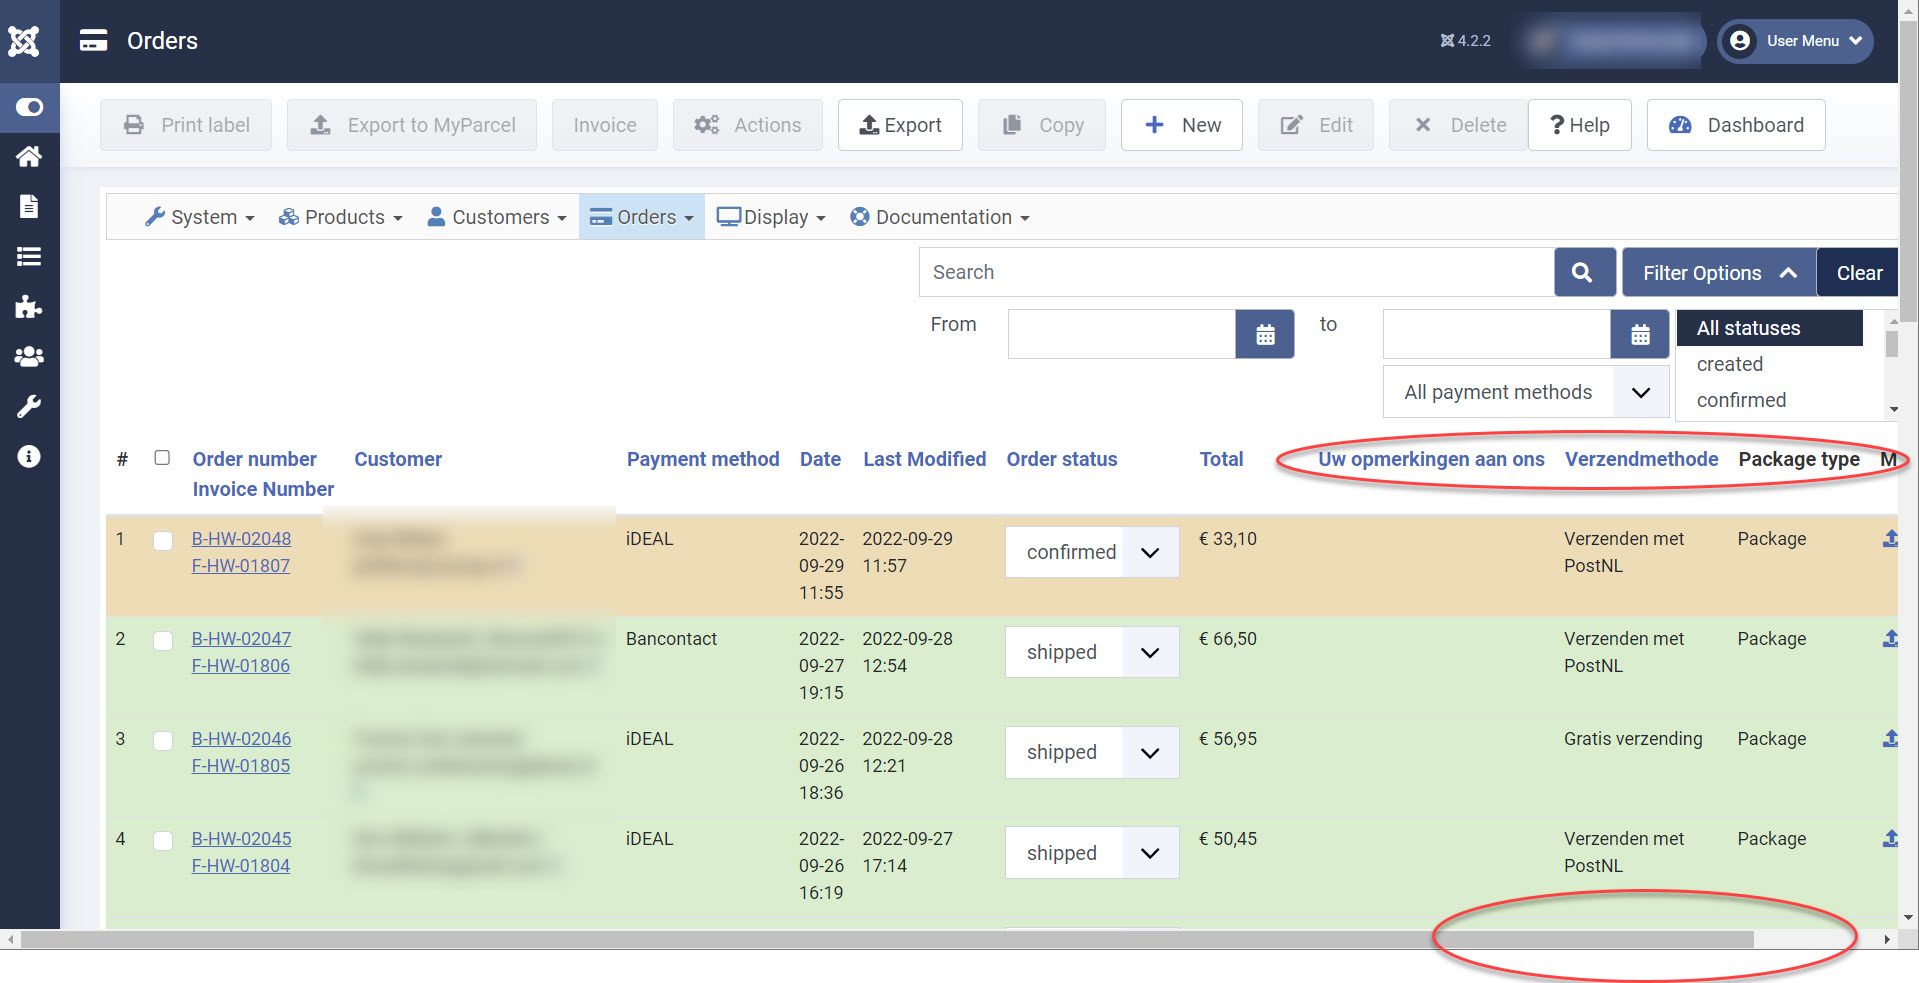Open the home dashboard sidebar icon

[x=29, y=157]
